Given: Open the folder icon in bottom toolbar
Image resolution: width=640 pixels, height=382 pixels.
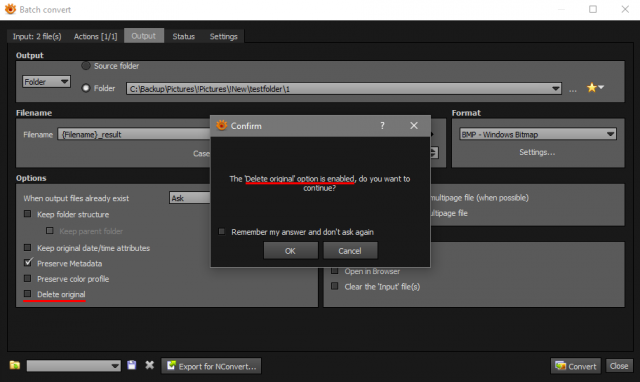Looking at the screenshot, I should 15,365.
